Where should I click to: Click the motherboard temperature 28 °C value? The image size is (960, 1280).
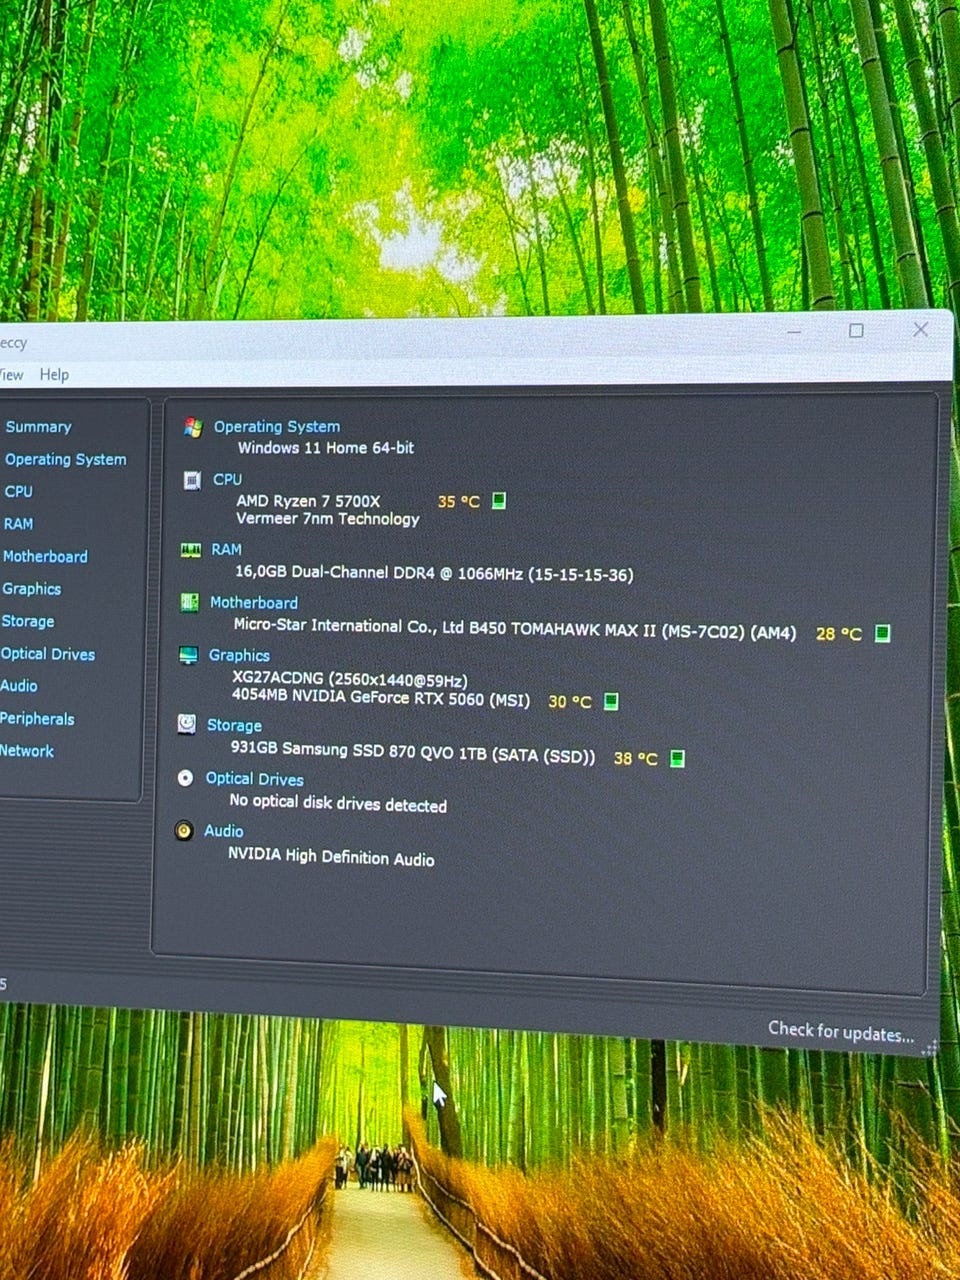click(838, 633)
